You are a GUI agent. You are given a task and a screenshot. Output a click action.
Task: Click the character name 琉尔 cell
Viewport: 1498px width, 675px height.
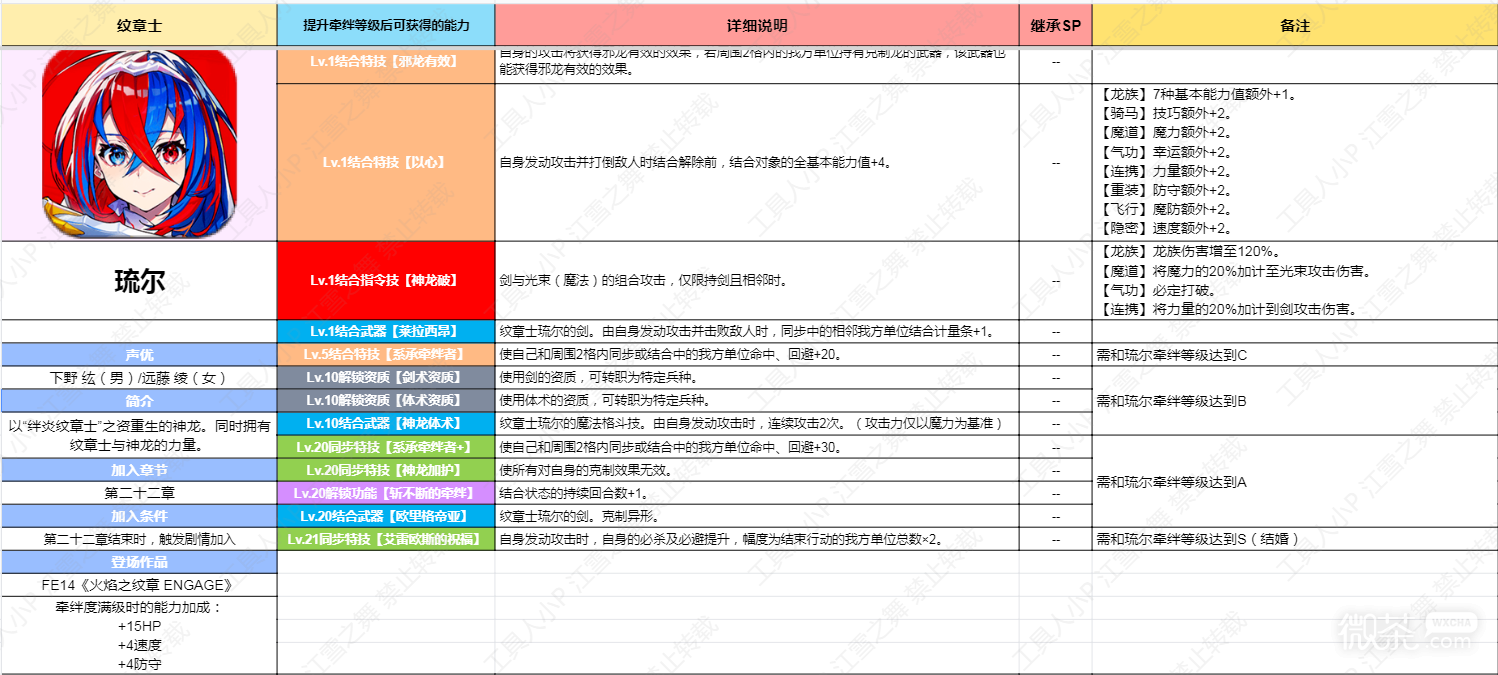(x=139, y=281)
